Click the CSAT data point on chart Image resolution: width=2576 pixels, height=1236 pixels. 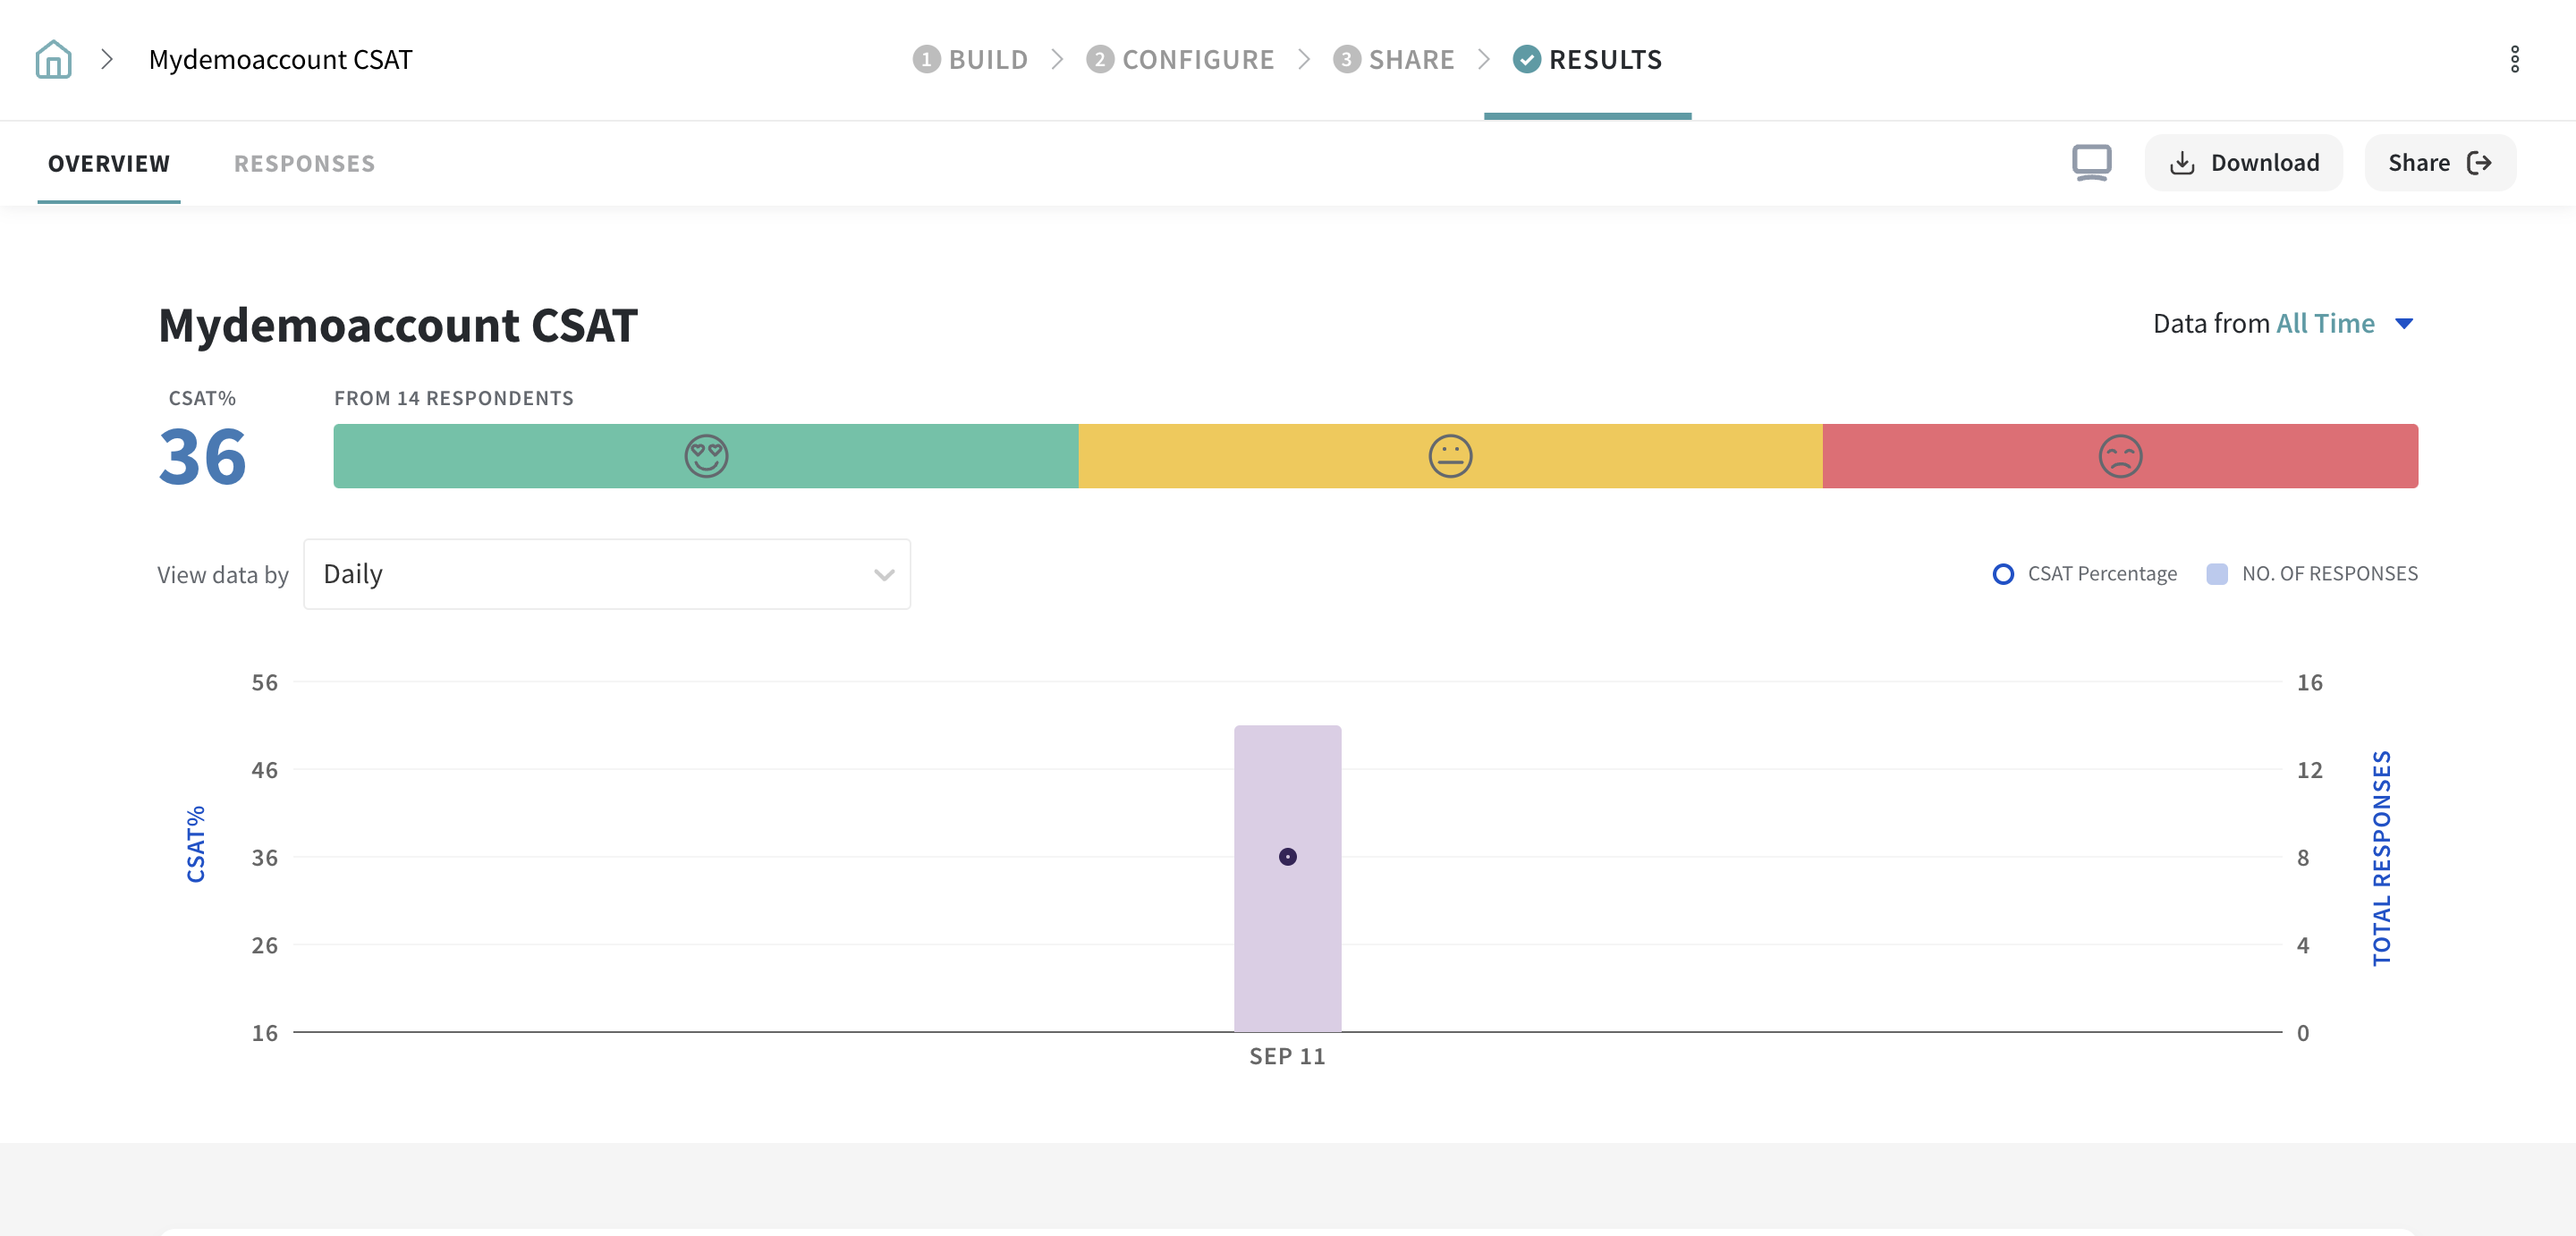click(x=1287, y=857)
